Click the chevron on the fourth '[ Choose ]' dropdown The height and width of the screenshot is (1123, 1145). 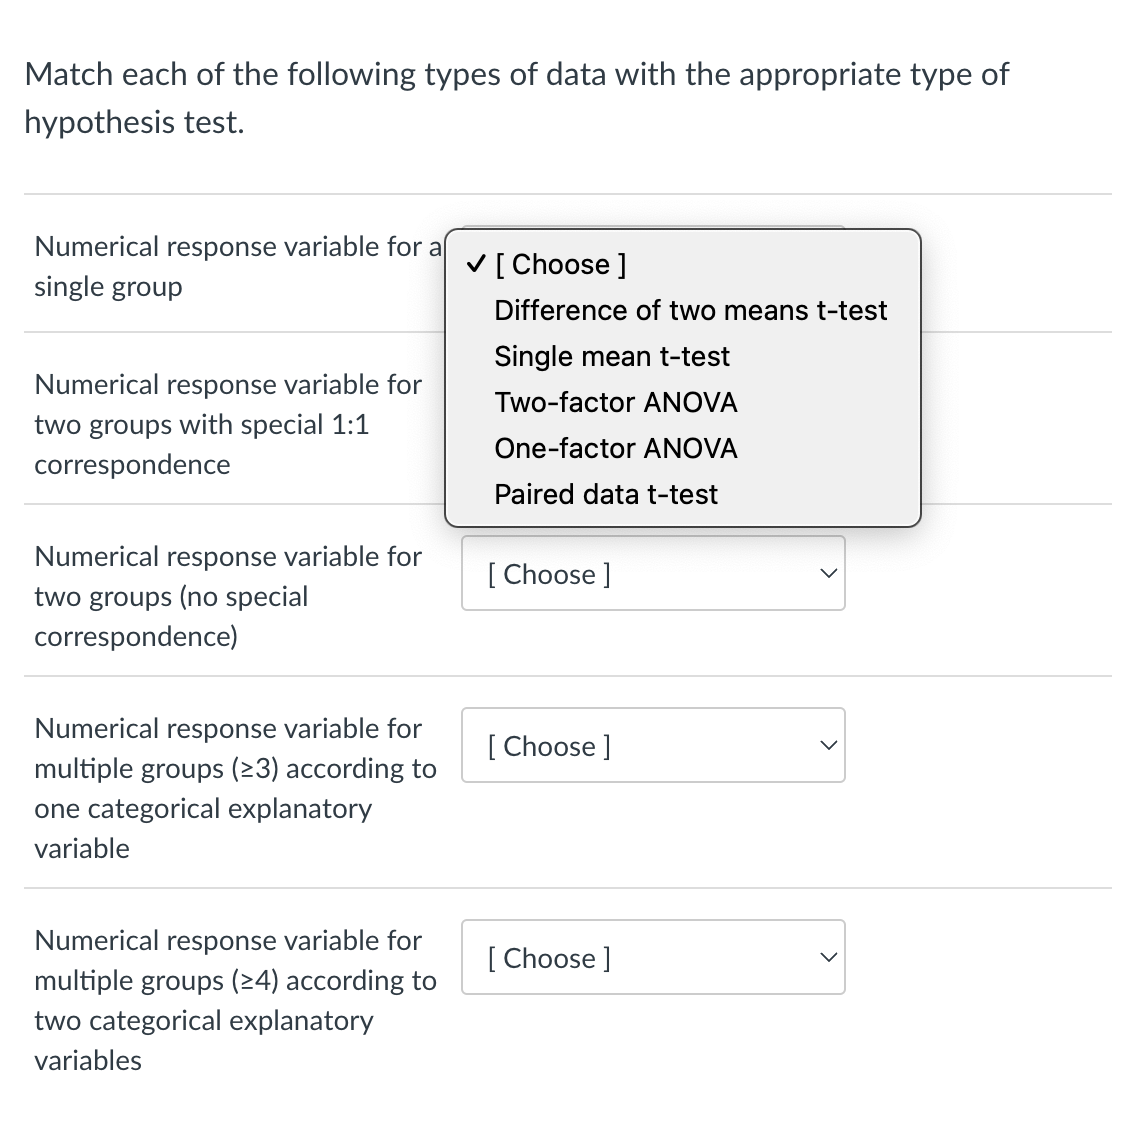[x=827, y=745]
